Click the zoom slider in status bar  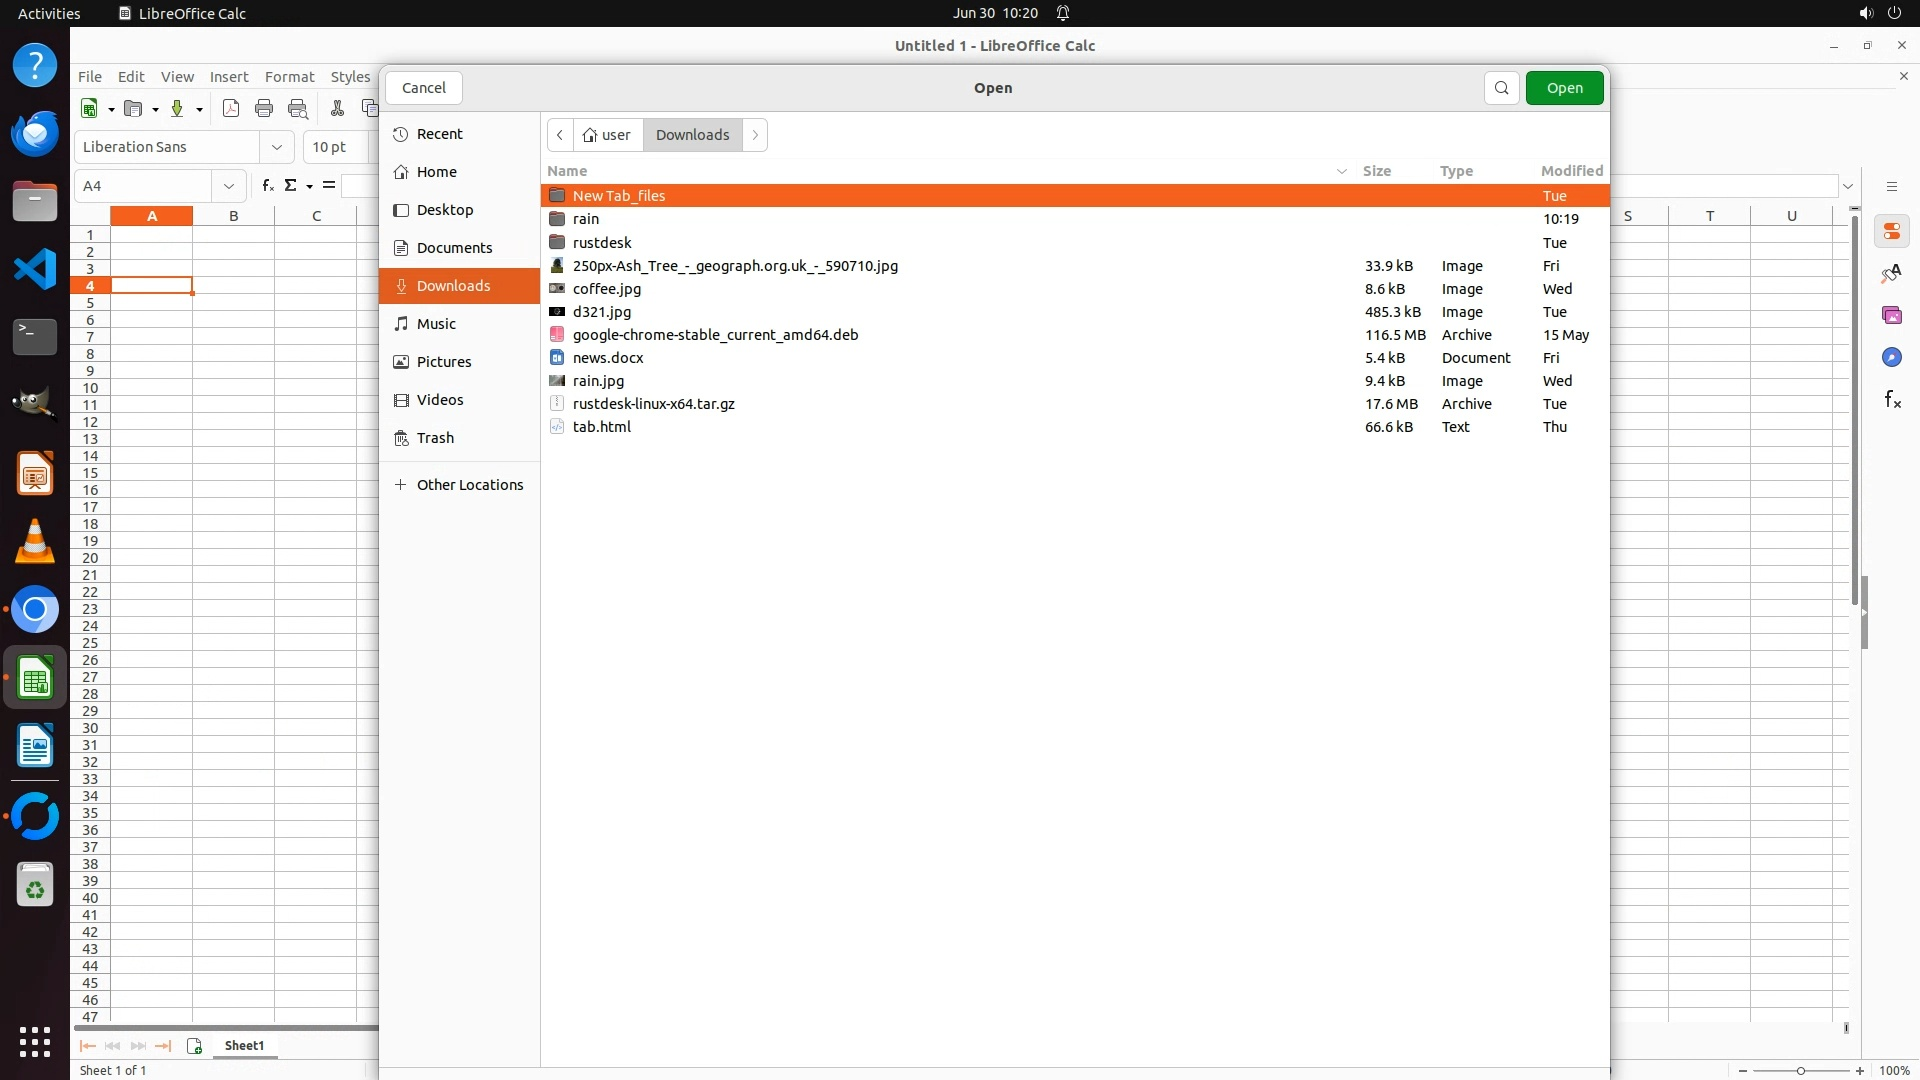point(1800,1071)
